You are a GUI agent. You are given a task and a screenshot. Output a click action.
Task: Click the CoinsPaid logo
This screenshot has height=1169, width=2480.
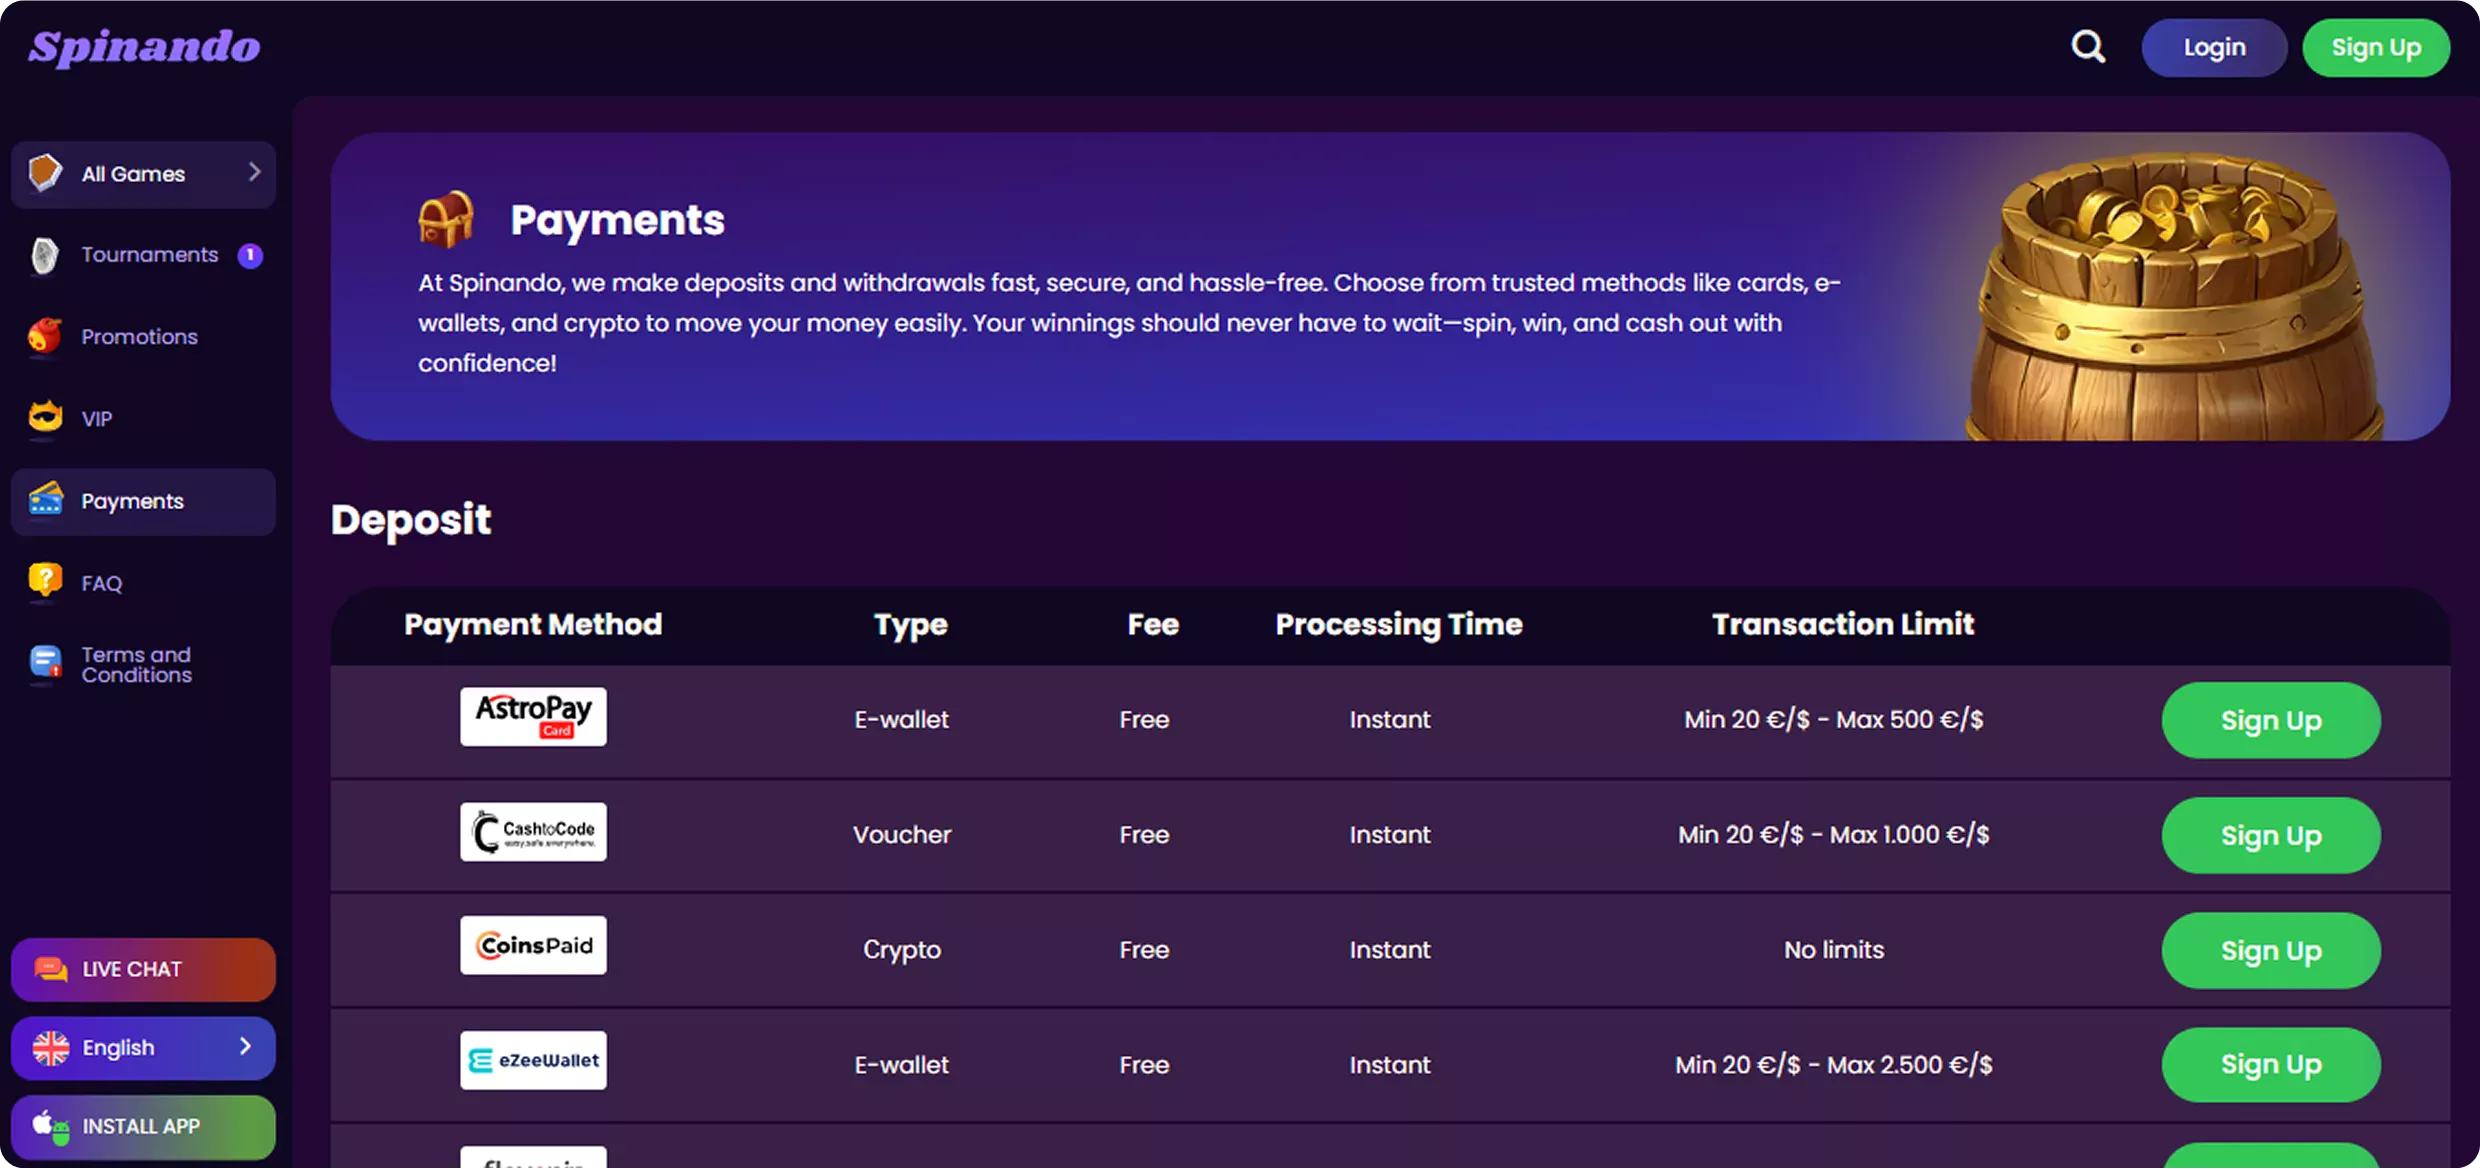[x=533, y=945]
